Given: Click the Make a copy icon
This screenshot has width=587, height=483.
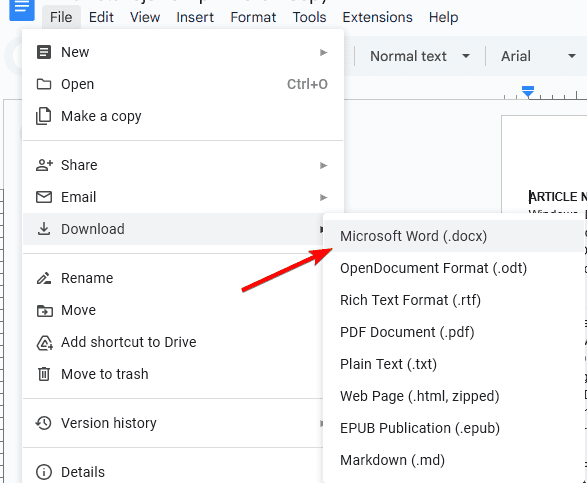Looking at the screenshot, I should pos(43,116).
